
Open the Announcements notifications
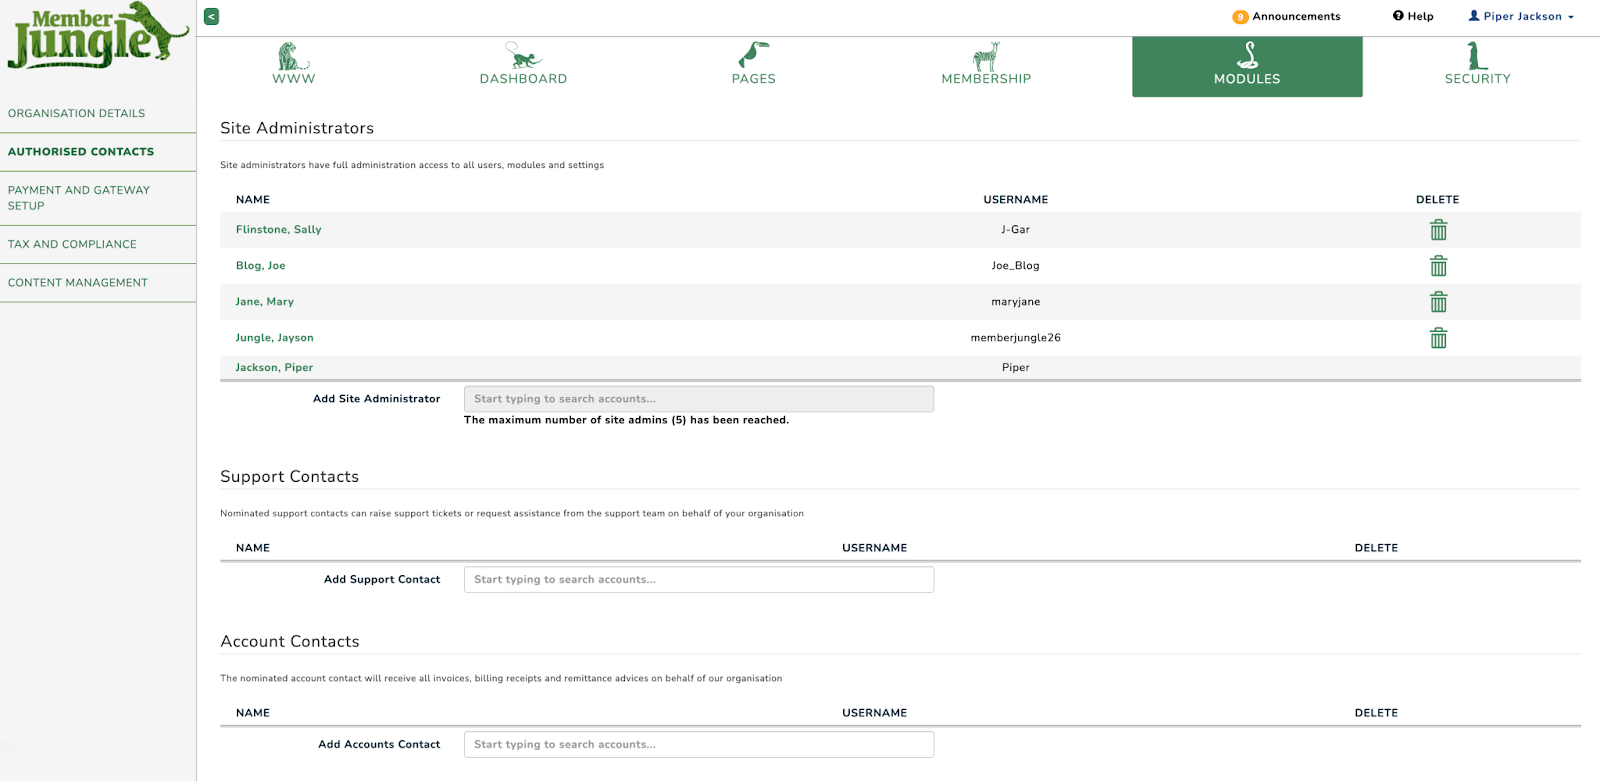click(1287, 17)
